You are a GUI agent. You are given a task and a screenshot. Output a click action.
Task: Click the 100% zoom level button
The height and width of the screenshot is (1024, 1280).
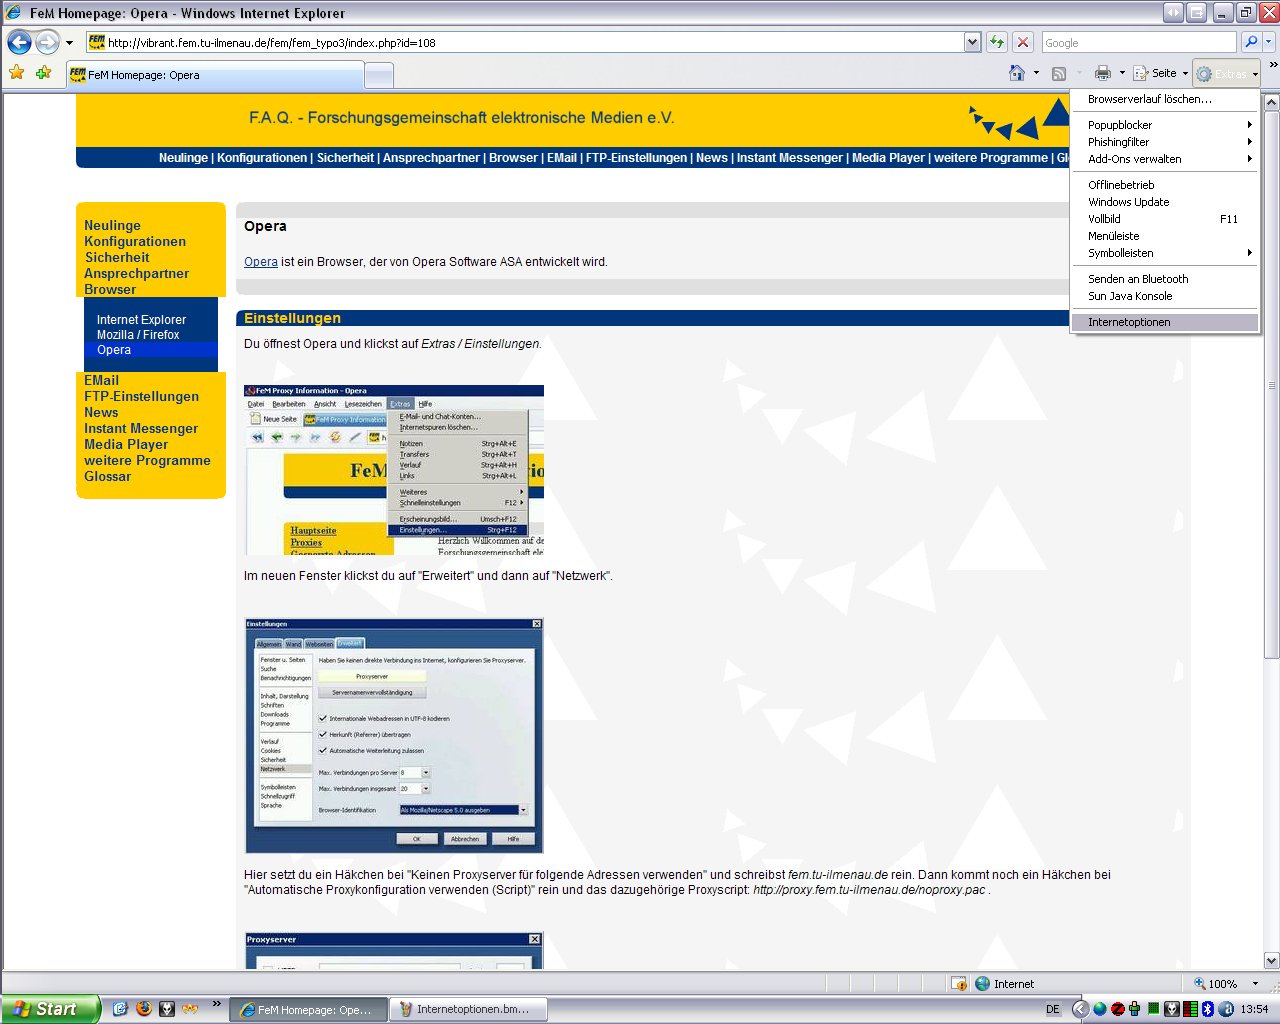coord(1216,984)
